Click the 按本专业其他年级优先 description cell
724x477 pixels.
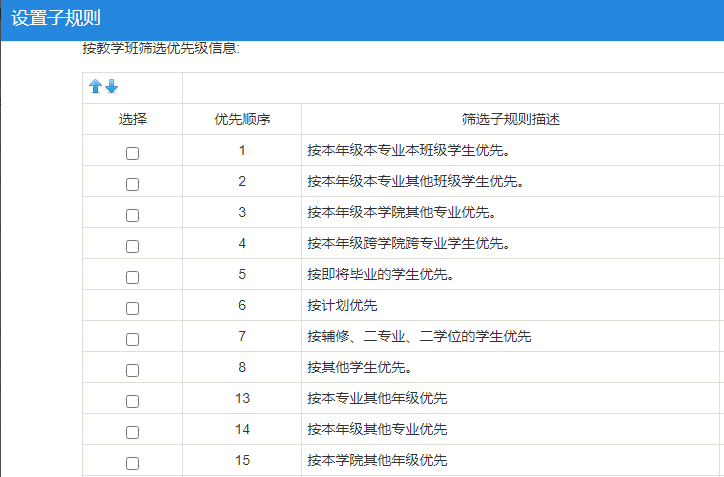click(x=377, y=398)
